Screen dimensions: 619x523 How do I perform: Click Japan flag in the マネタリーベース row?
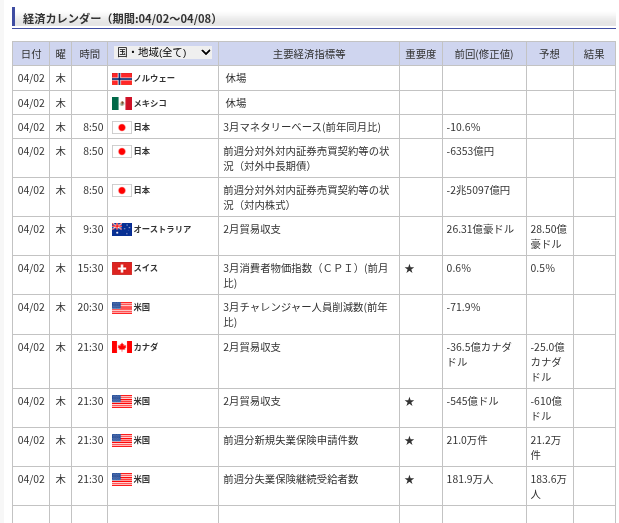pyautogui.click(x=121, y=127)
